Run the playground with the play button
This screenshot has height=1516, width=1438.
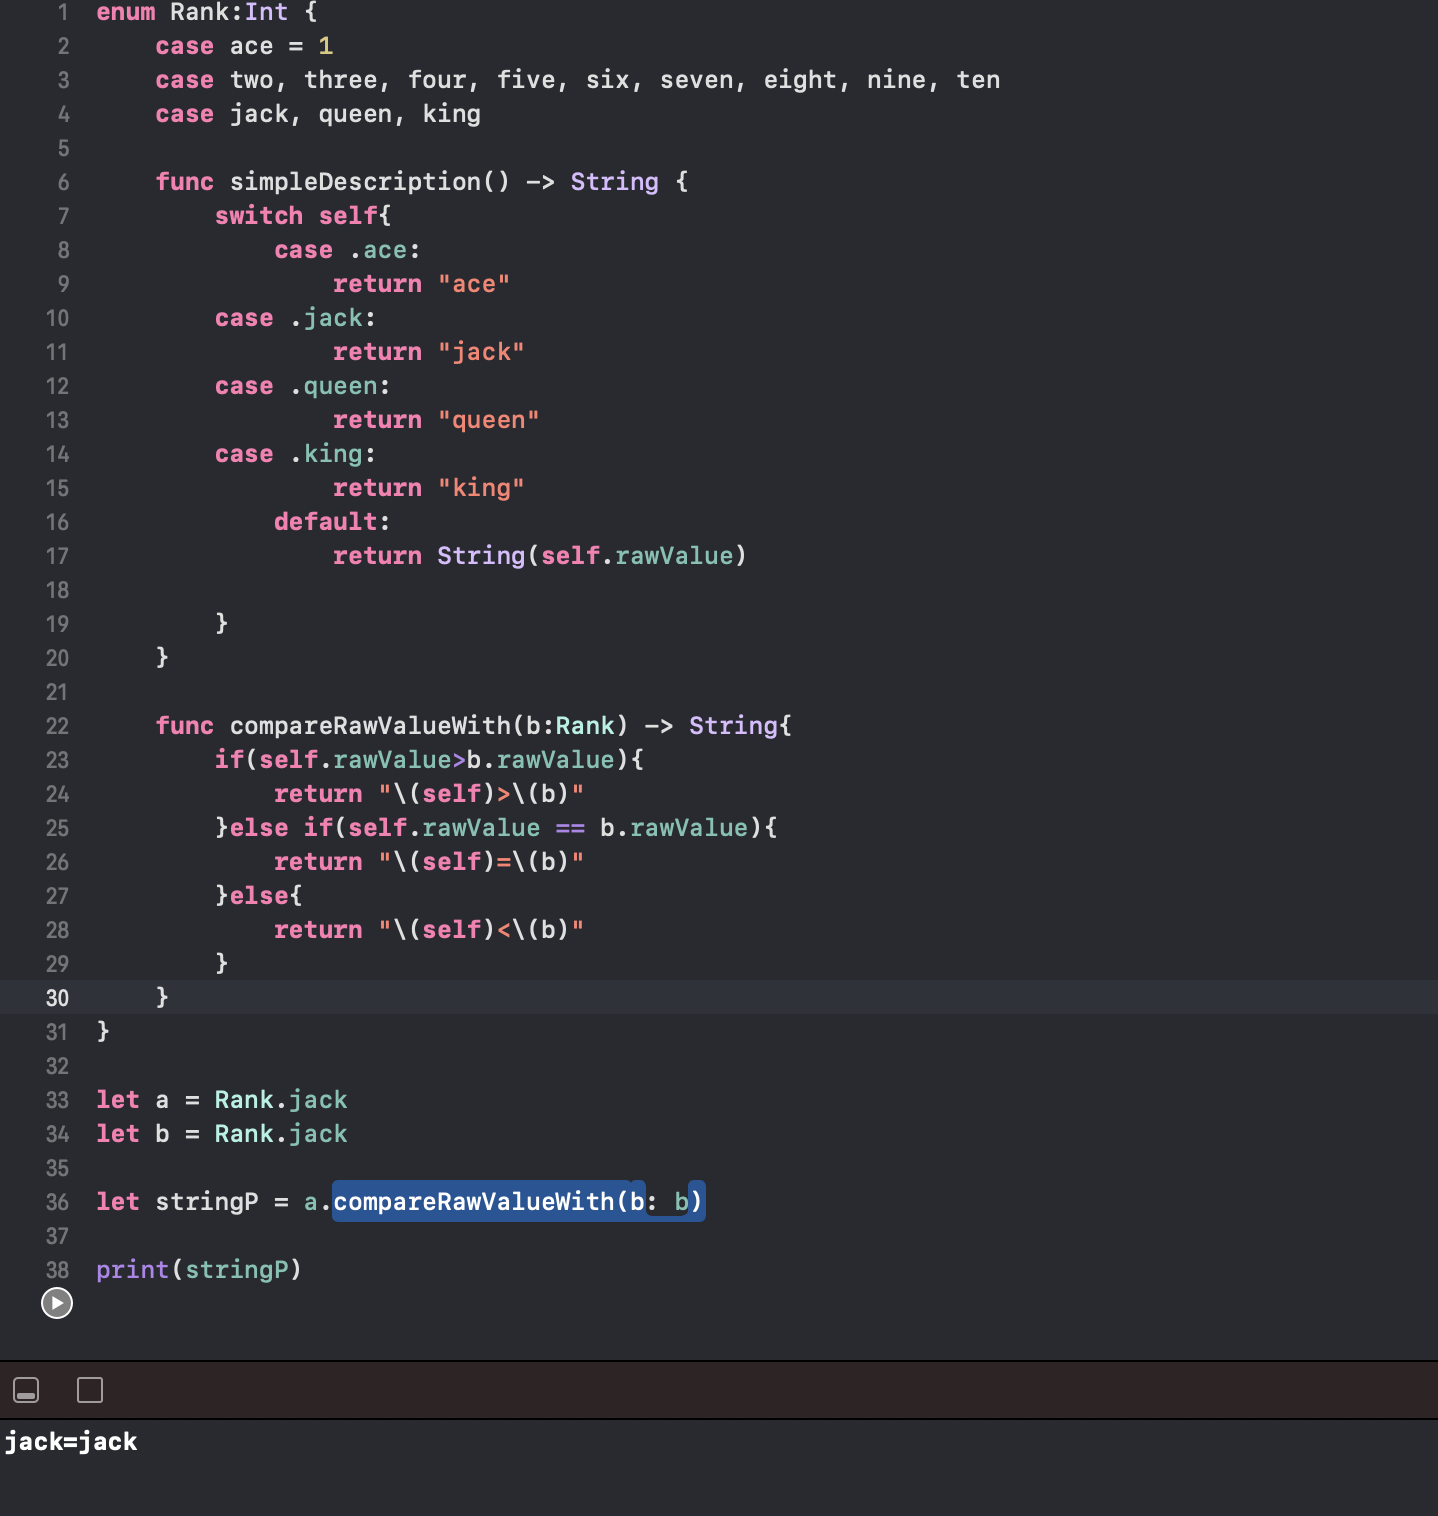pyautogui.click(x=57, y=1303)
